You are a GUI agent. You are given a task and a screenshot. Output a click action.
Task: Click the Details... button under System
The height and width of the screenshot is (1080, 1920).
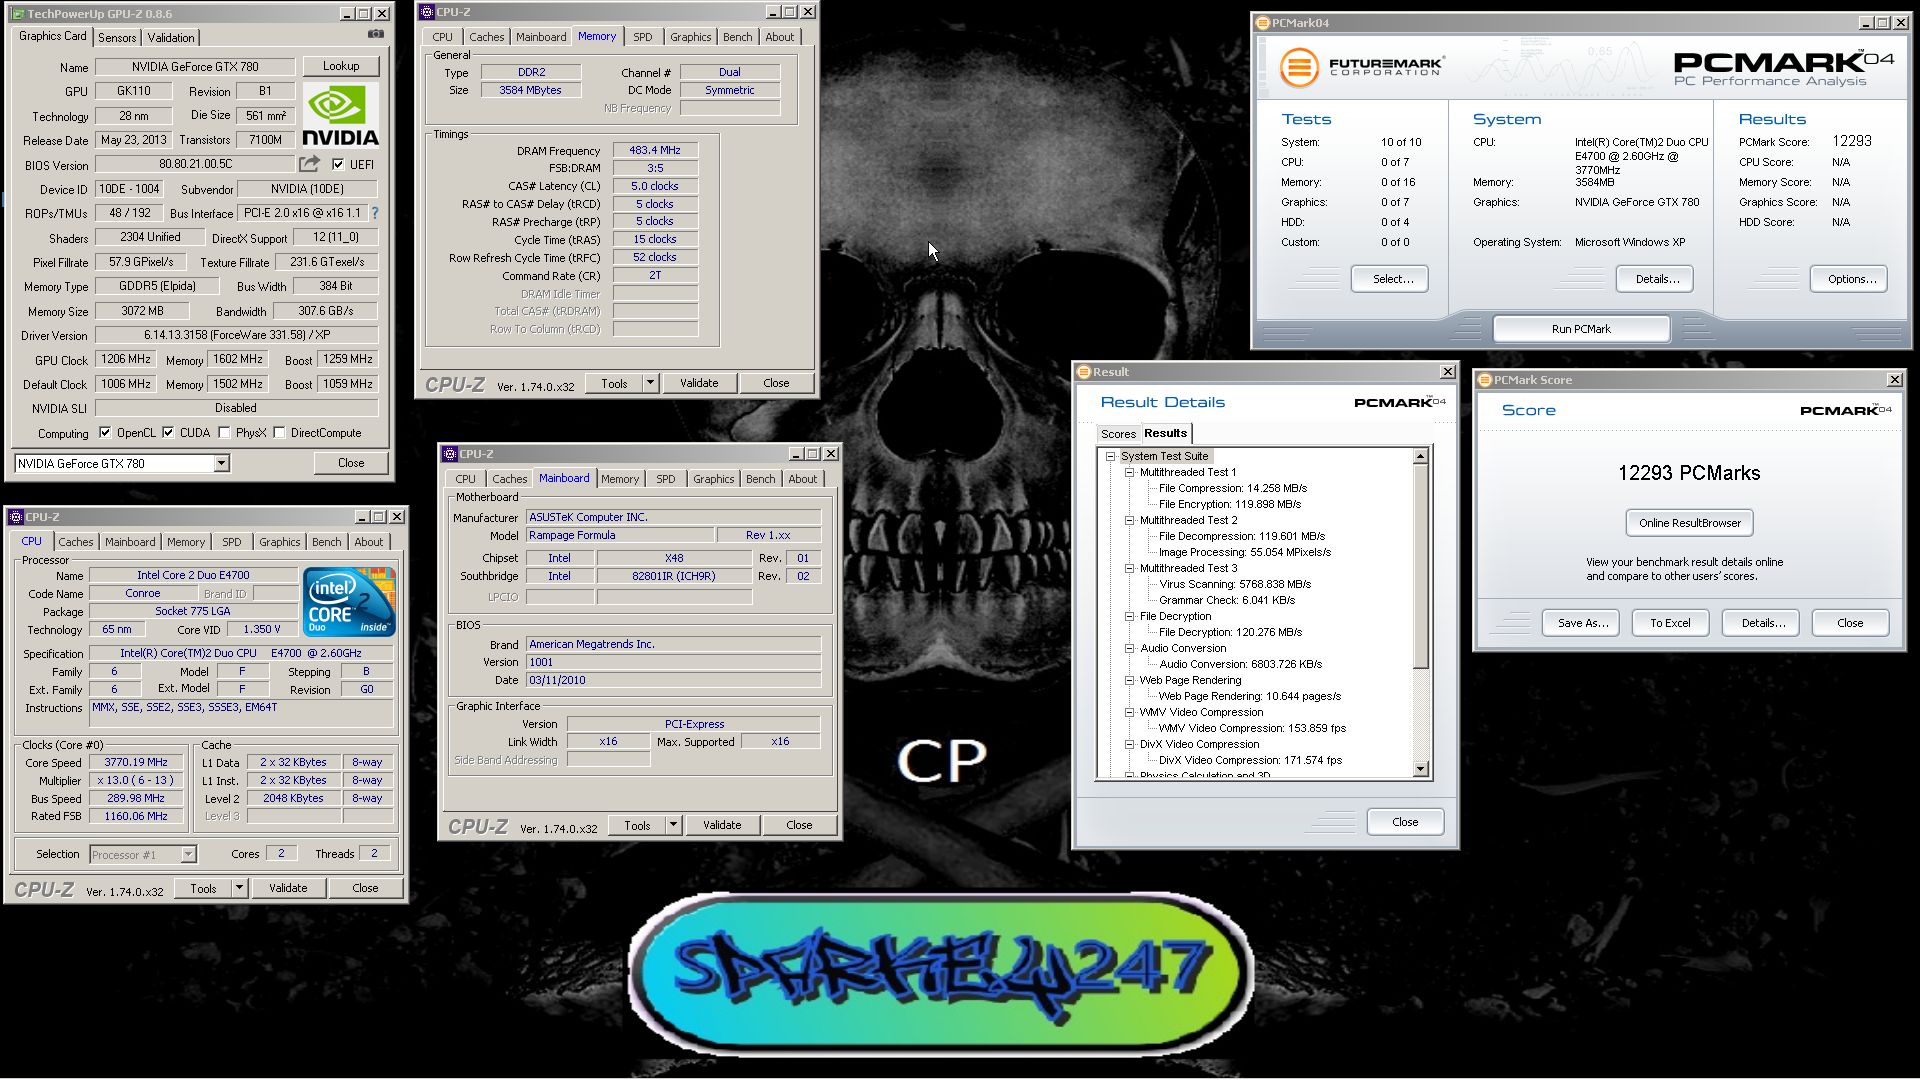point(1655,279)
